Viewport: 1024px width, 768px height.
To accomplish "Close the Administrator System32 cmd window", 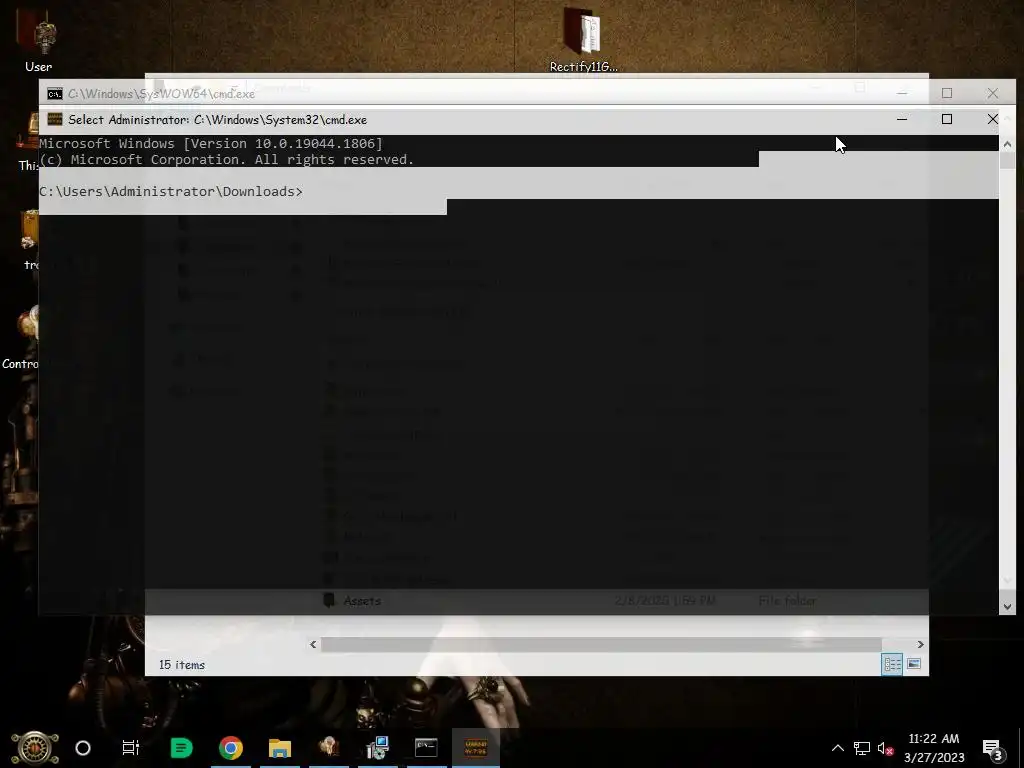I will click(993, 119).
